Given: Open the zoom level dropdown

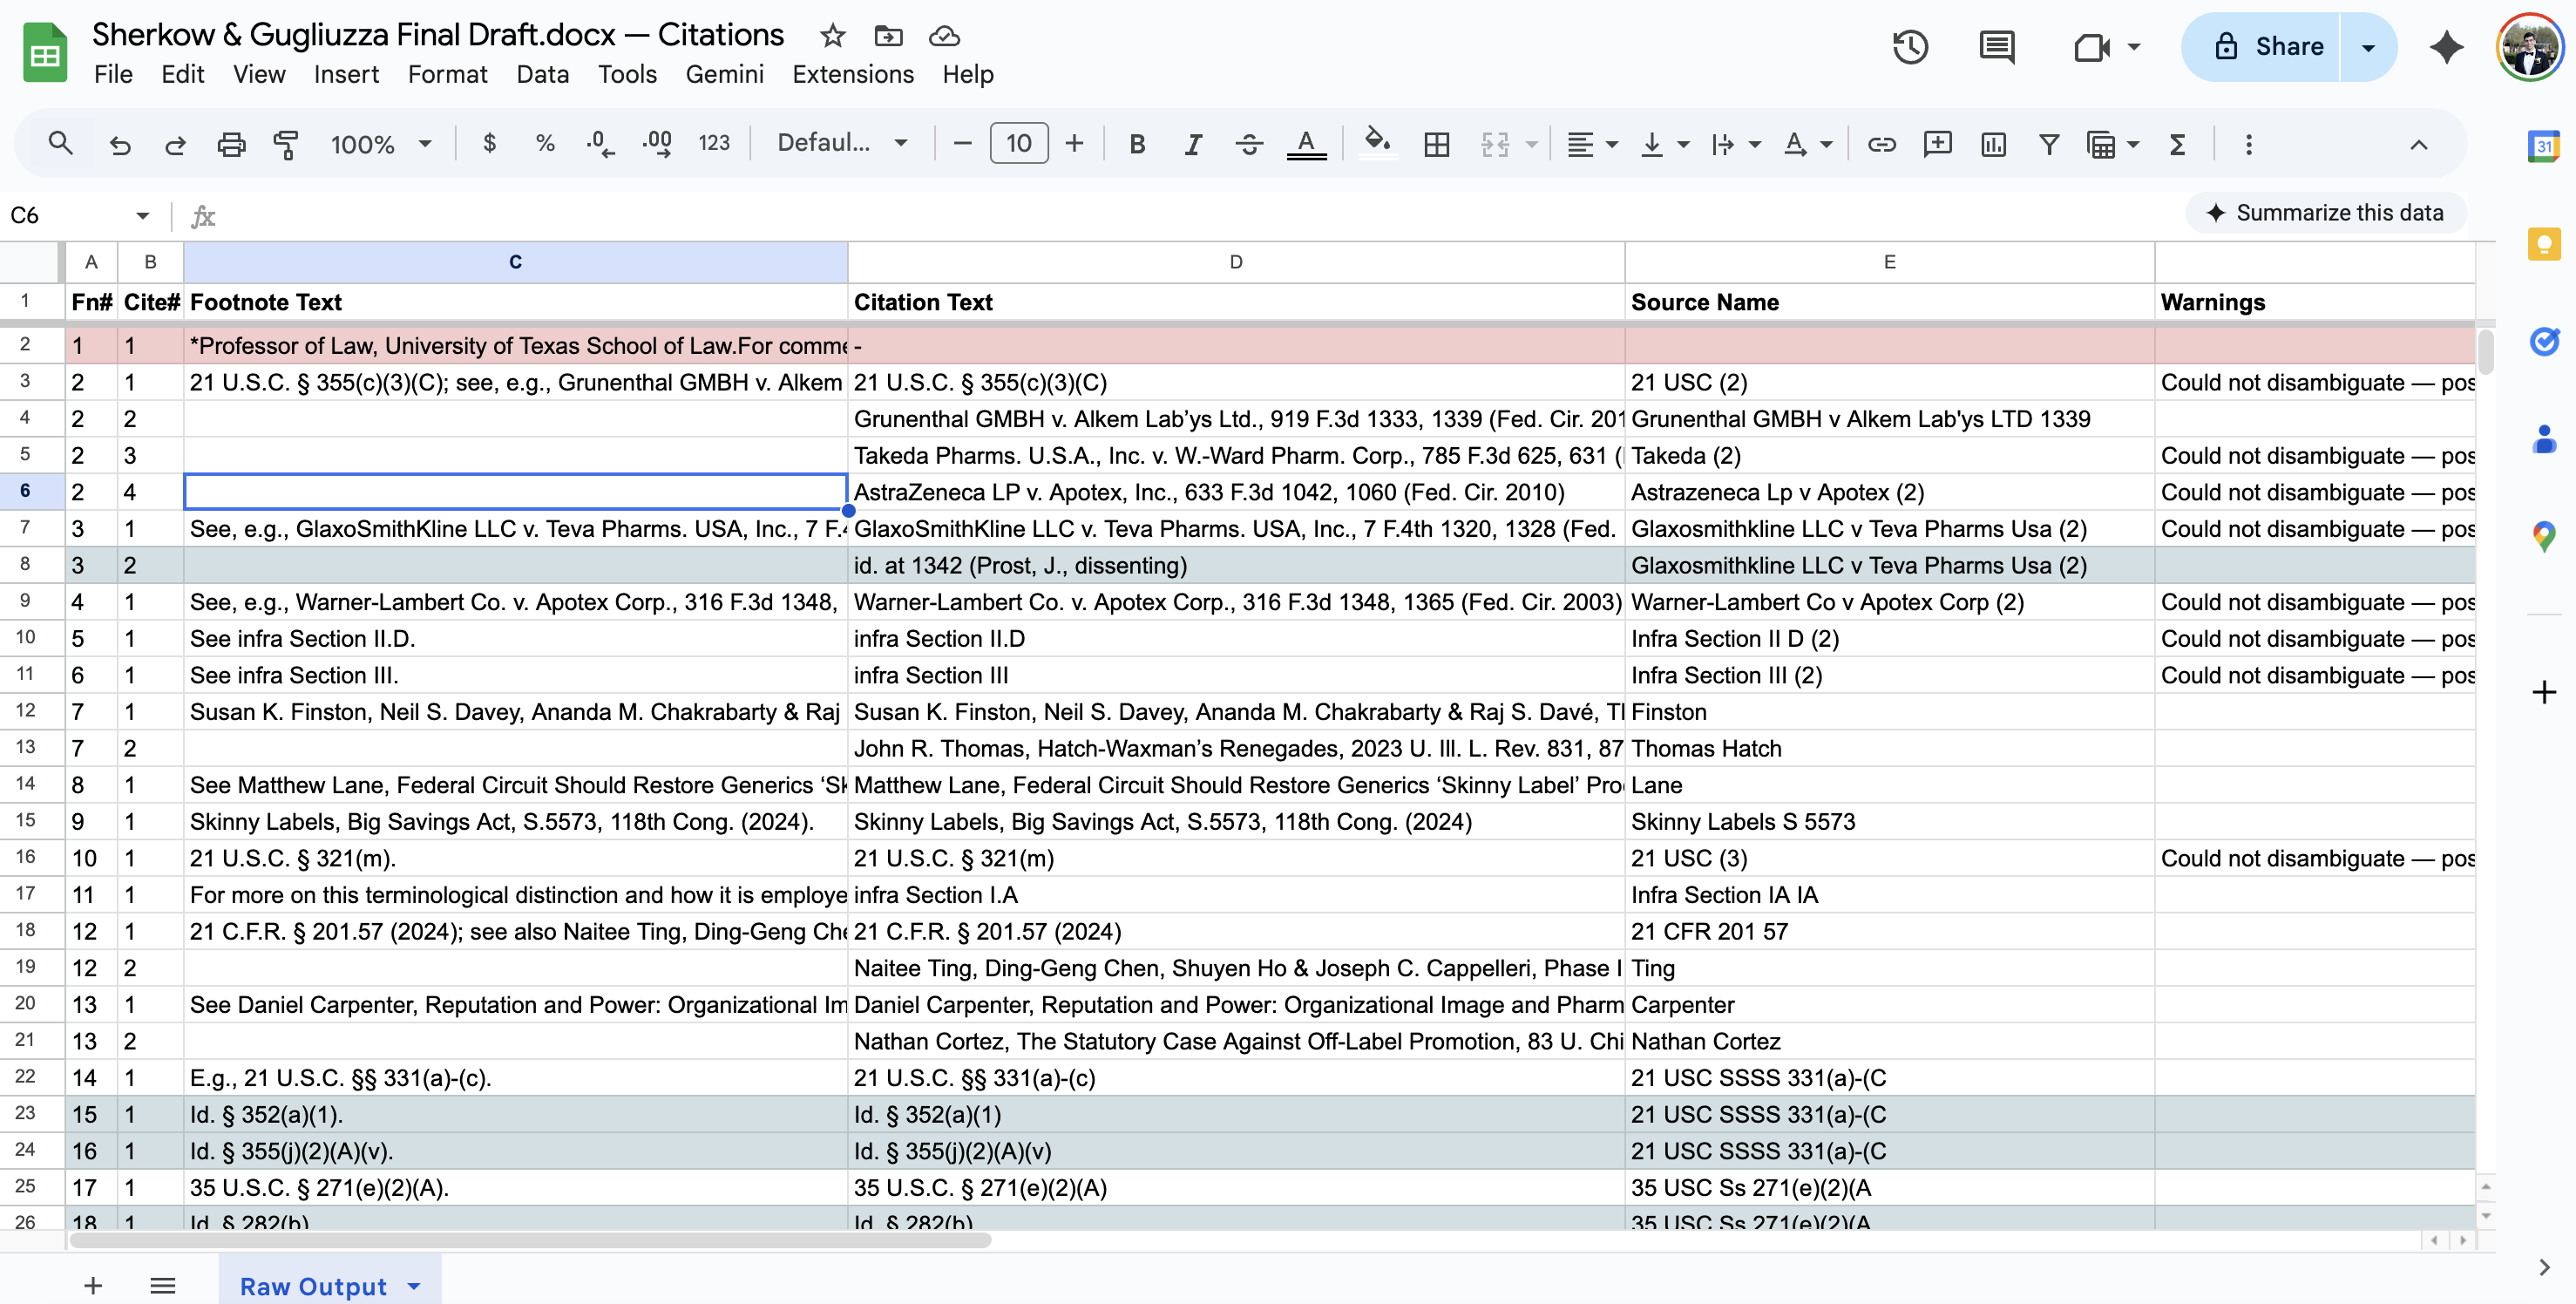Looking at the screenshot, I should 380,143.
